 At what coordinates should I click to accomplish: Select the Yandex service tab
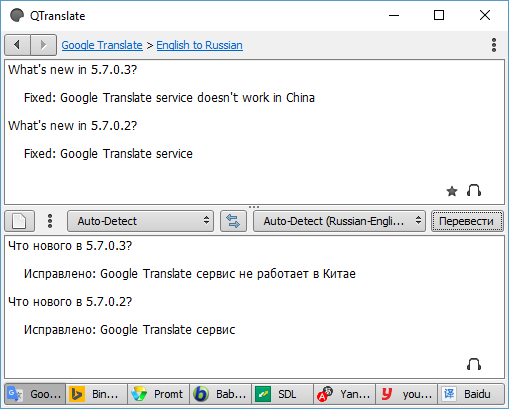[x=345, y=394]
